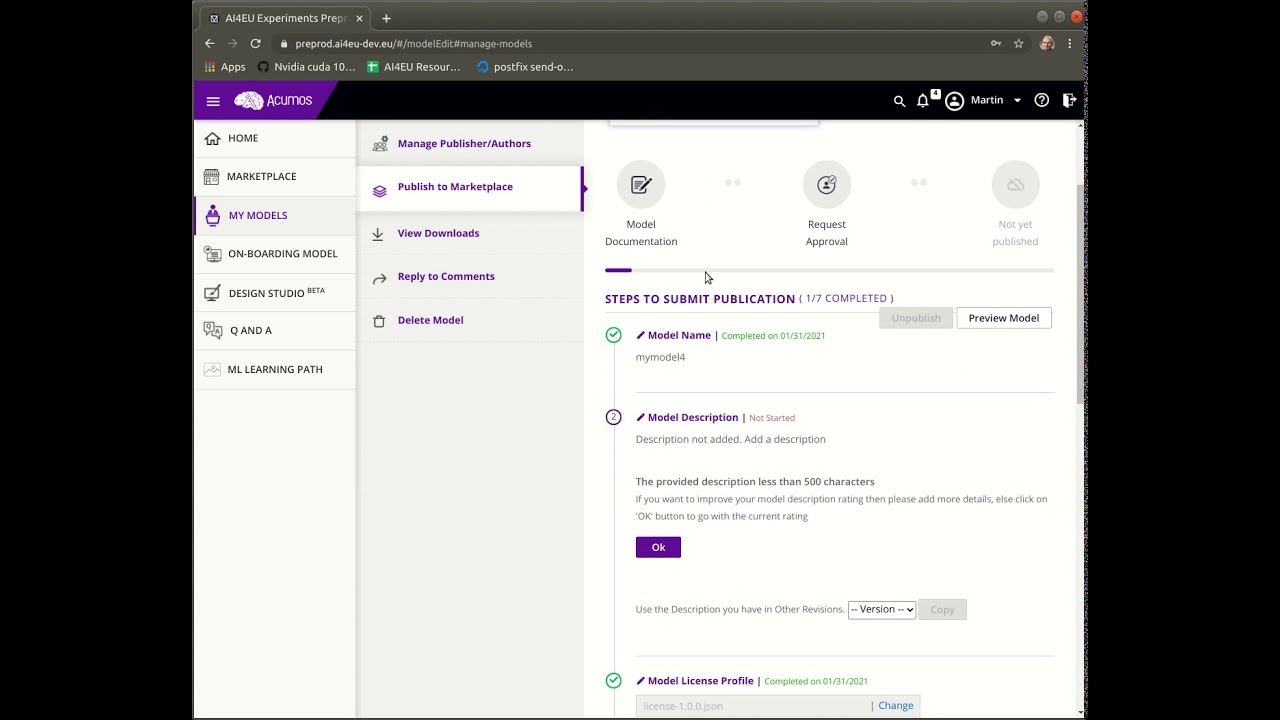Click the logout icon in header

coord(1069,101)
